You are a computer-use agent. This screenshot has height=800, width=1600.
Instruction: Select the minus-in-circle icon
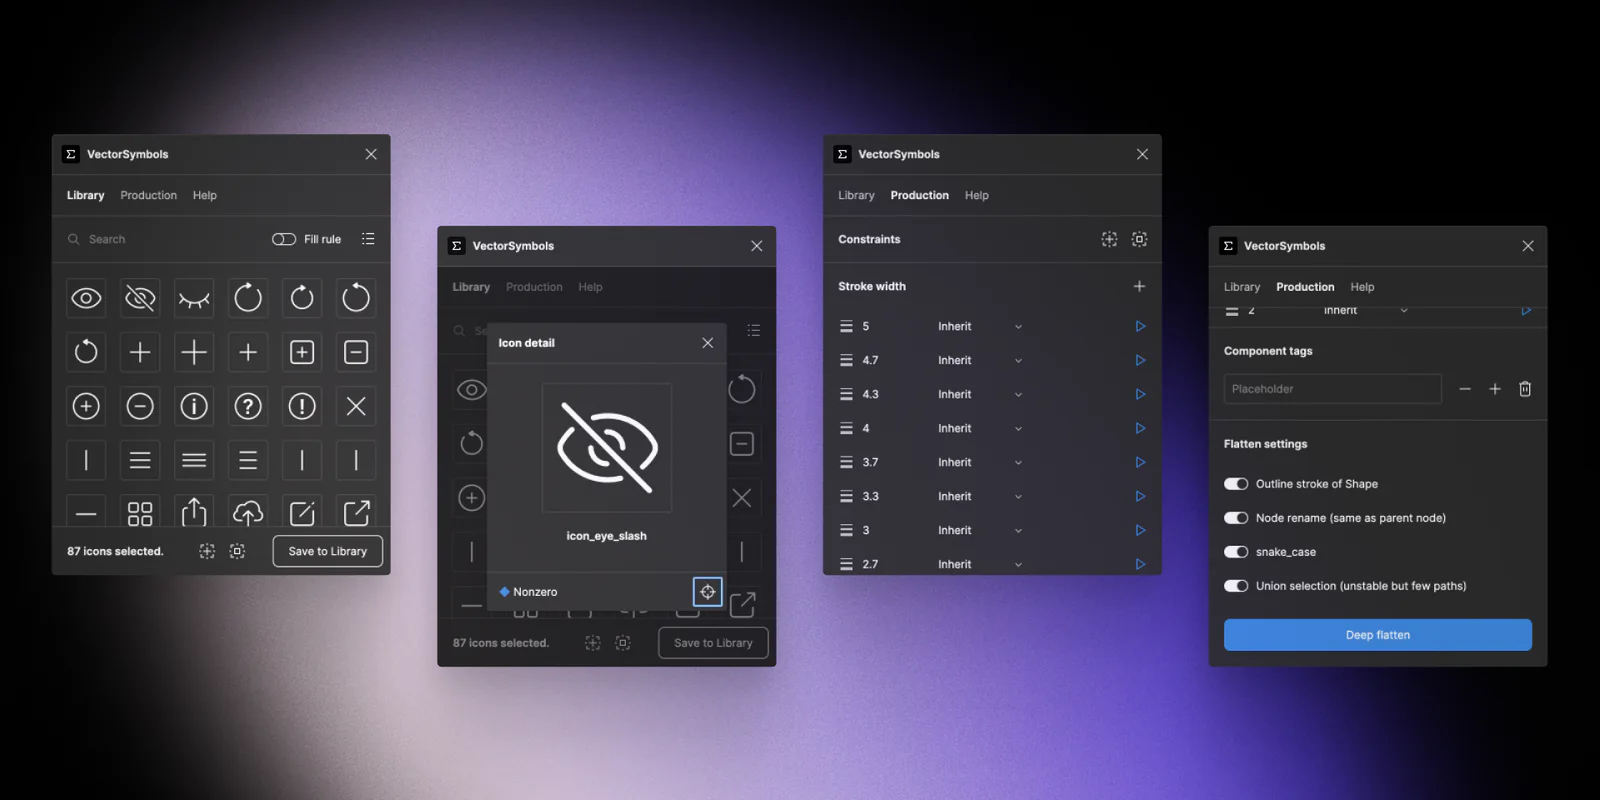coord(140,406)
